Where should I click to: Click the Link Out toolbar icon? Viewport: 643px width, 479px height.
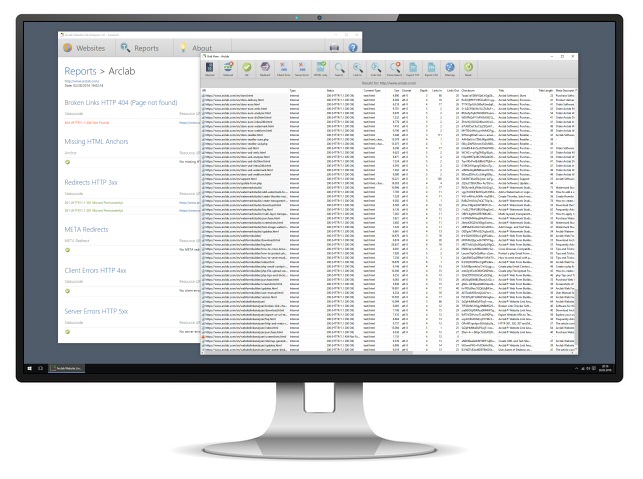pyautogui.click(x=376, y=68)
